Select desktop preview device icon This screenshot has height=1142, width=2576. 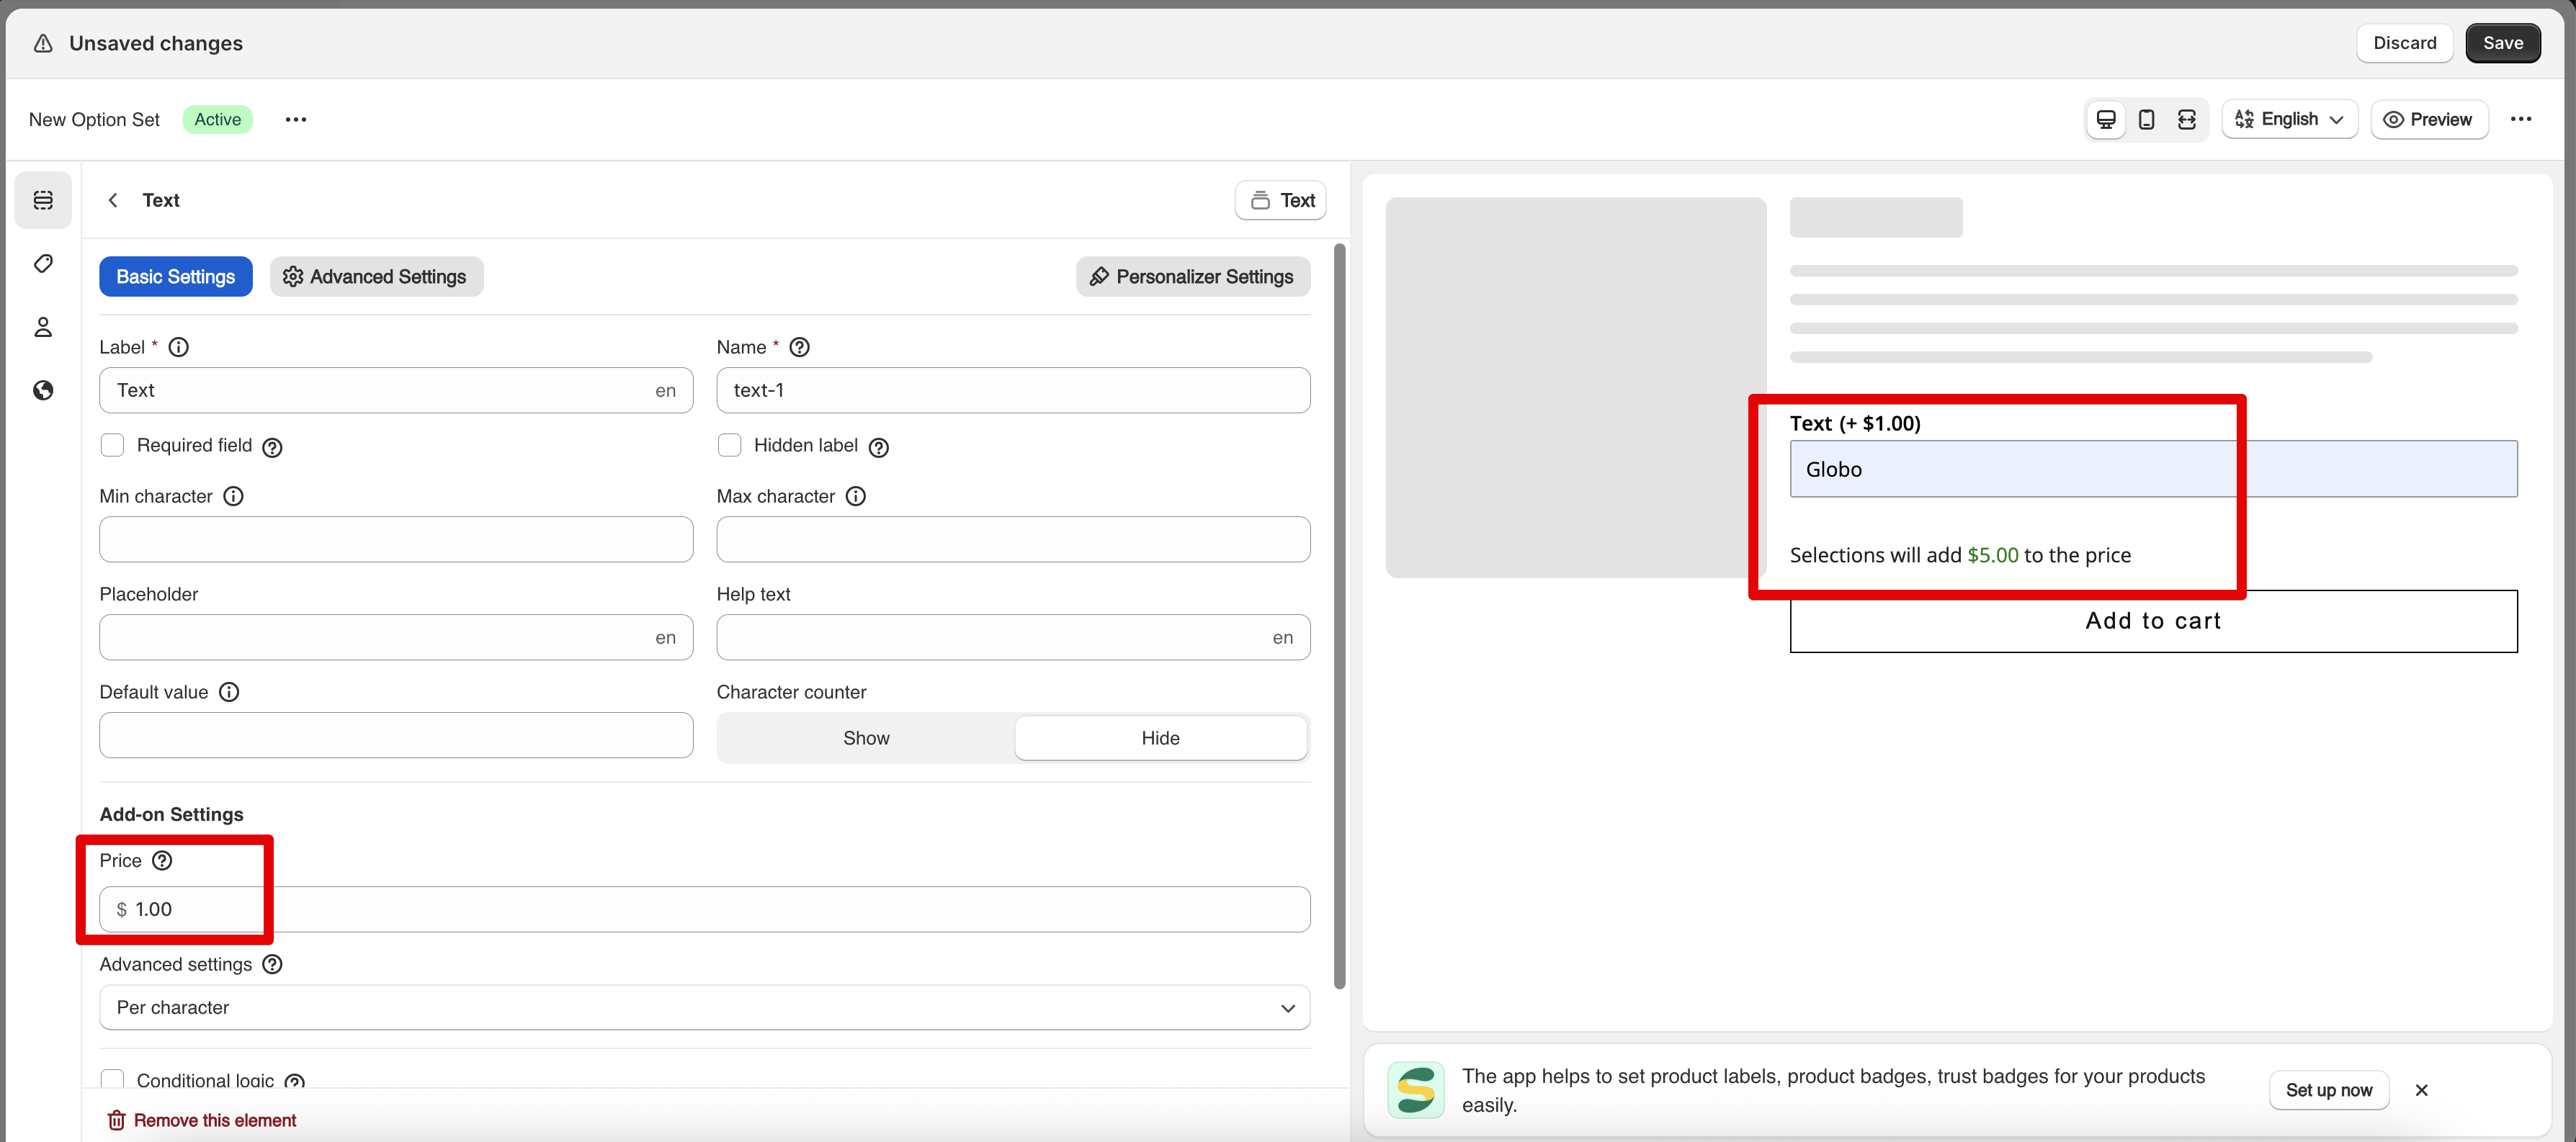pyautogui.click(x=2106, y=119)
